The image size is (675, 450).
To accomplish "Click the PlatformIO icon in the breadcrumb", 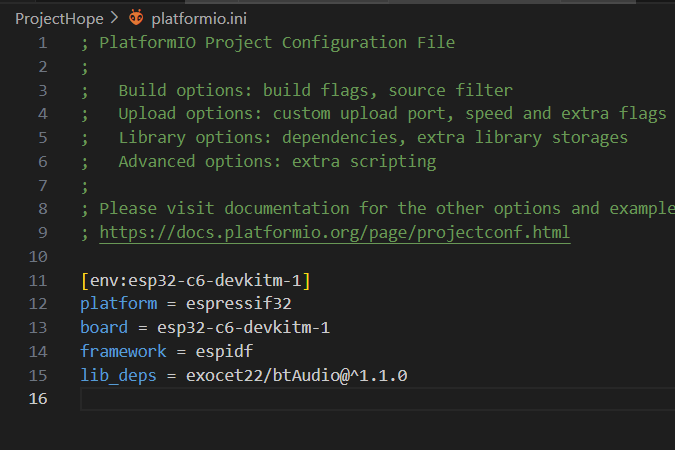I will pyautogui.click(x=137, y=18).
